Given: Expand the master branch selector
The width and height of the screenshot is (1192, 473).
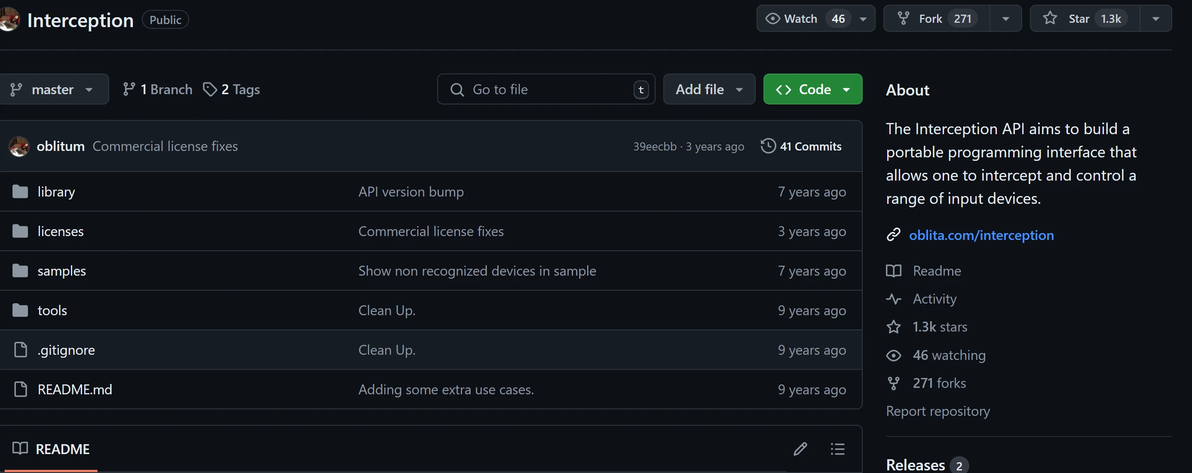Looking at the screenshot, I should pyautogui.click(x=52, y=89).
